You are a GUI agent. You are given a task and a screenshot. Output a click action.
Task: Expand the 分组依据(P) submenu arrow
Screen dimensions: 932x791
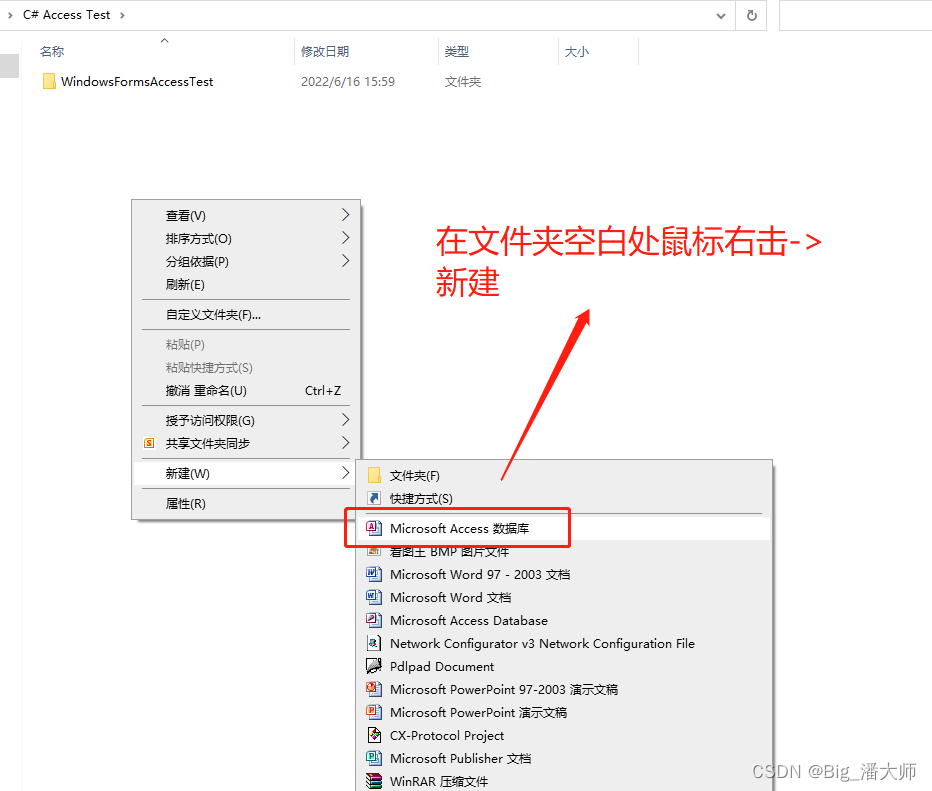(345, 261)
